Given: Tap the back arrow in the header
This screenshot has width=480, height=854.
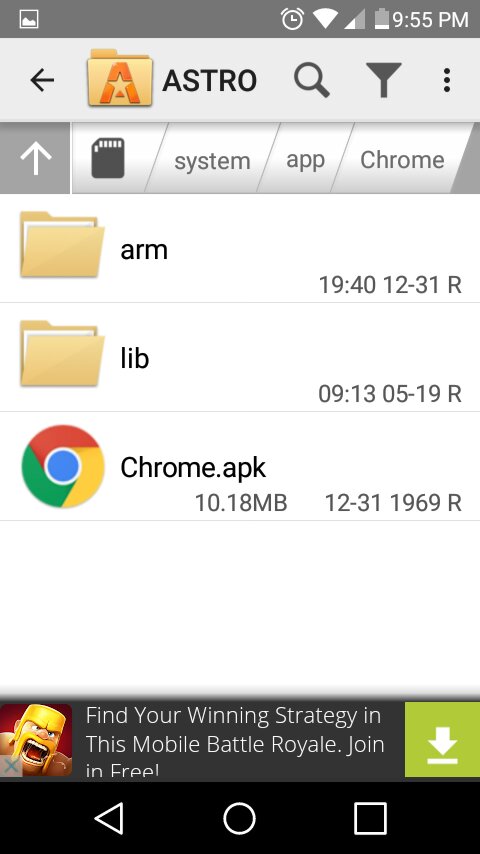Looking at the screenshot, I should point(42,81).
